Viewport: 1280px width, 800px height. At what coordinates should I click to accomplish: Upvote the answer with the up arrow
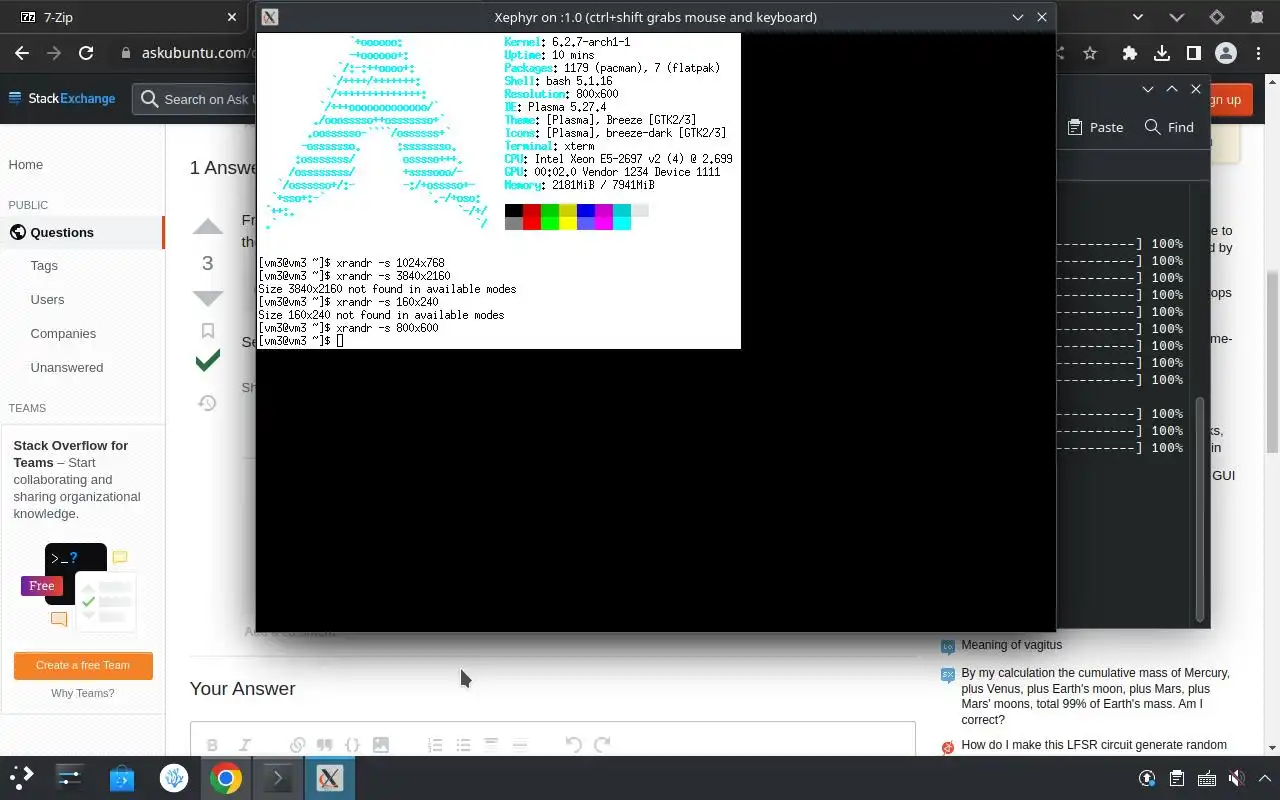point(208,227)
